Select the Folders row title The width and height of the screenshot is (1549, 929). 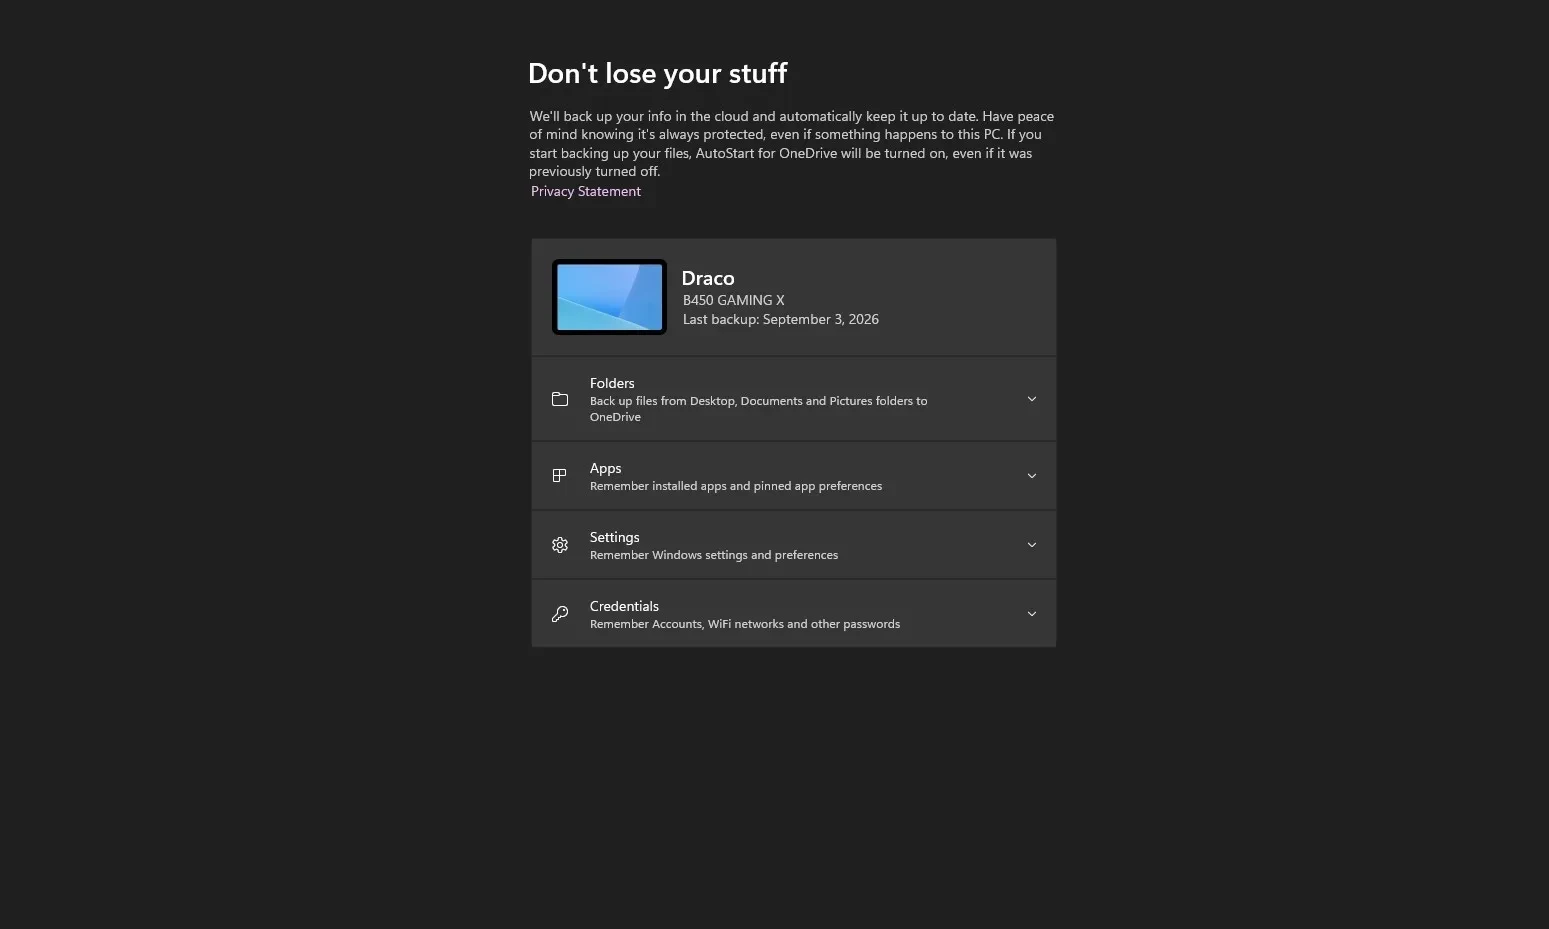coord(612,383)
